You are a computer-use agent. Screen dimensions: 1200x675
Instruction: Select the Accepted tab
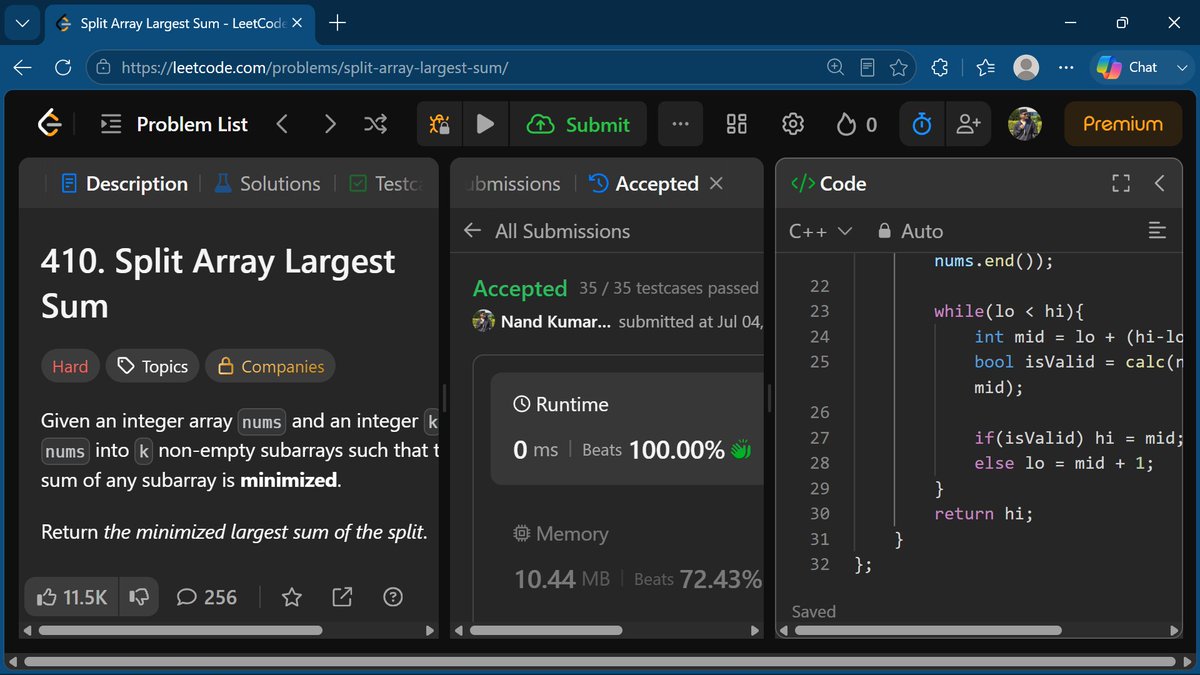(x=644, y=184)
